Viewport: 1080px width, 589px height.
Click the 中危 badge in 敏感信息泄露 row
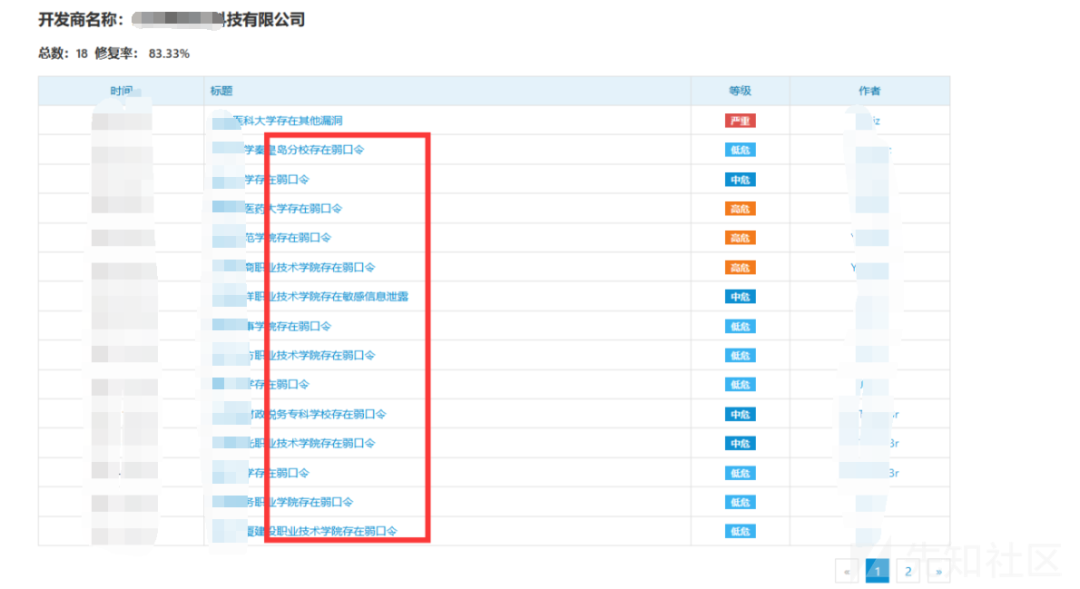click(x=740, y=297)
